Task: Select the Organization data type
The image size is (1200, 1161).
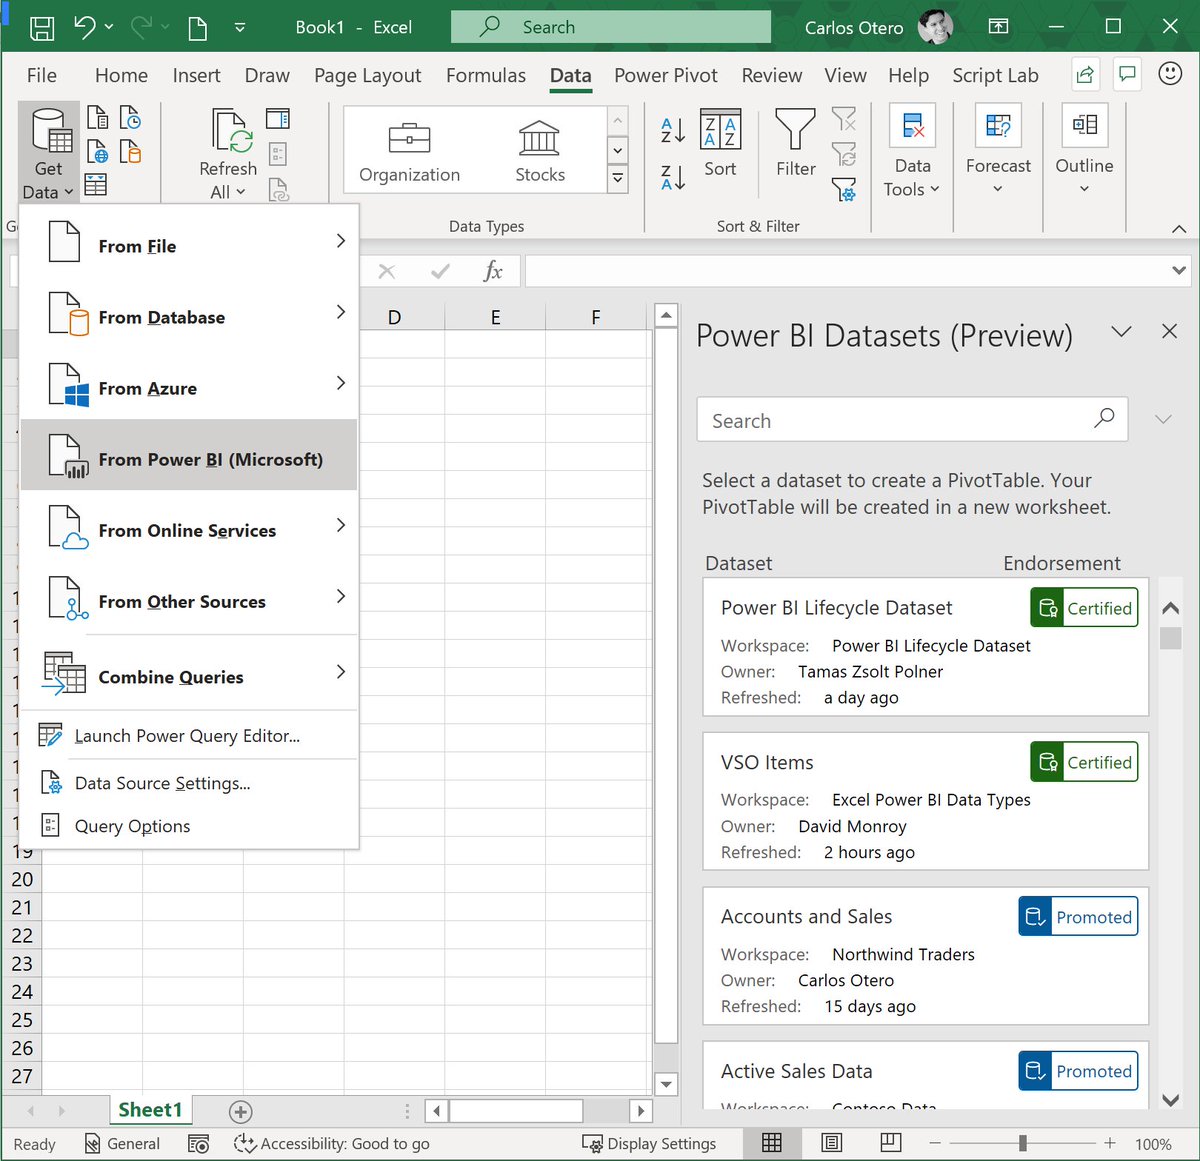Action: 410,152
